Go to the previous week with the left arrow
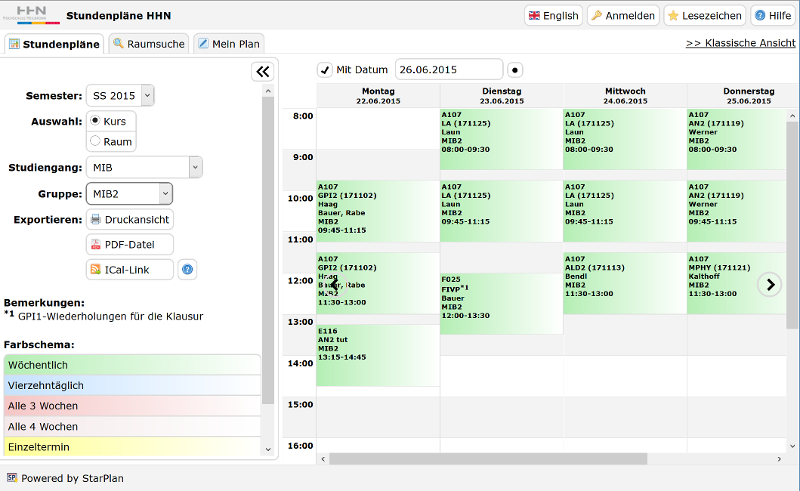Screen dimensions: 800x491 pyautogui.click(x=334, y=284)
